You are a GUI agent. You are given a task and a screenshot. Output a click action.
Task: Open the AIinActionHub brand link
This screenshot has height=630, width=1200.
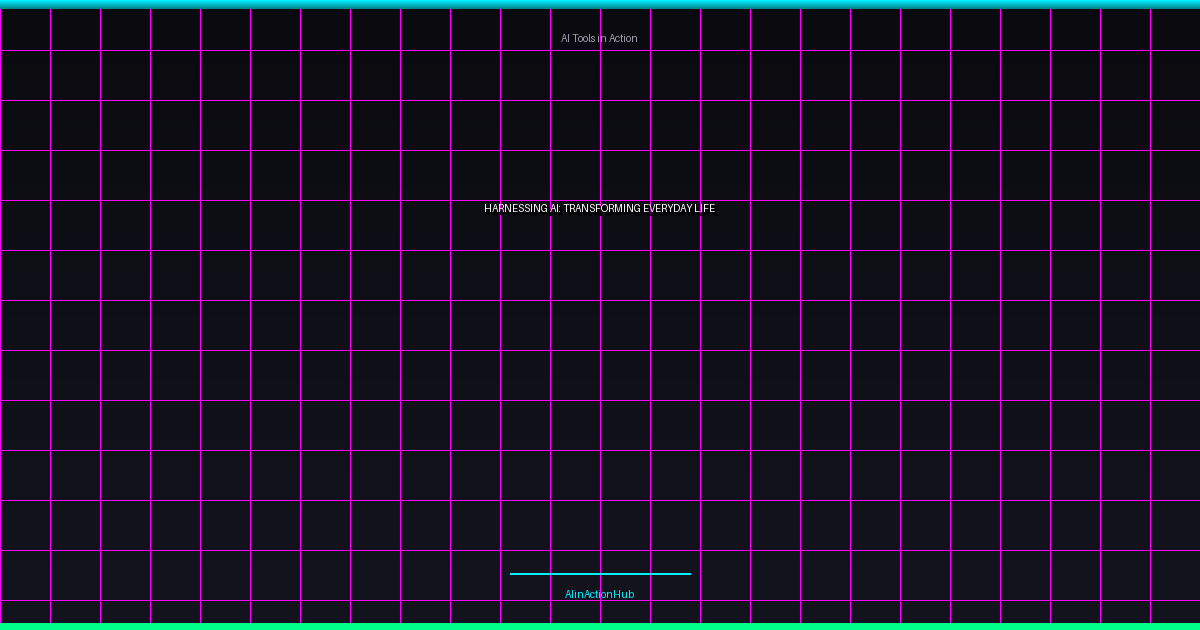[599, 594]
